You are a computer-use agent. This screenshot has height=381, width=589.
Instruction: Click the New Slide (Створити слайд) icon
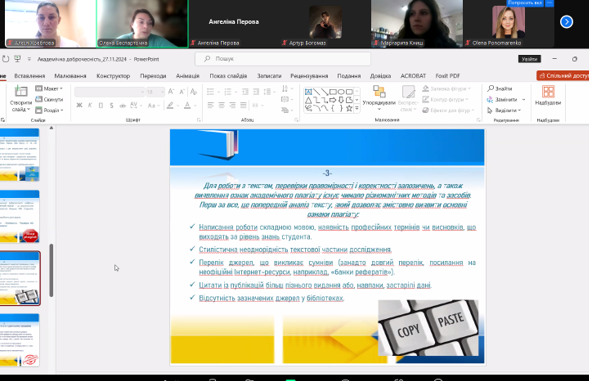pyautogui.click(x=21, y=91)
